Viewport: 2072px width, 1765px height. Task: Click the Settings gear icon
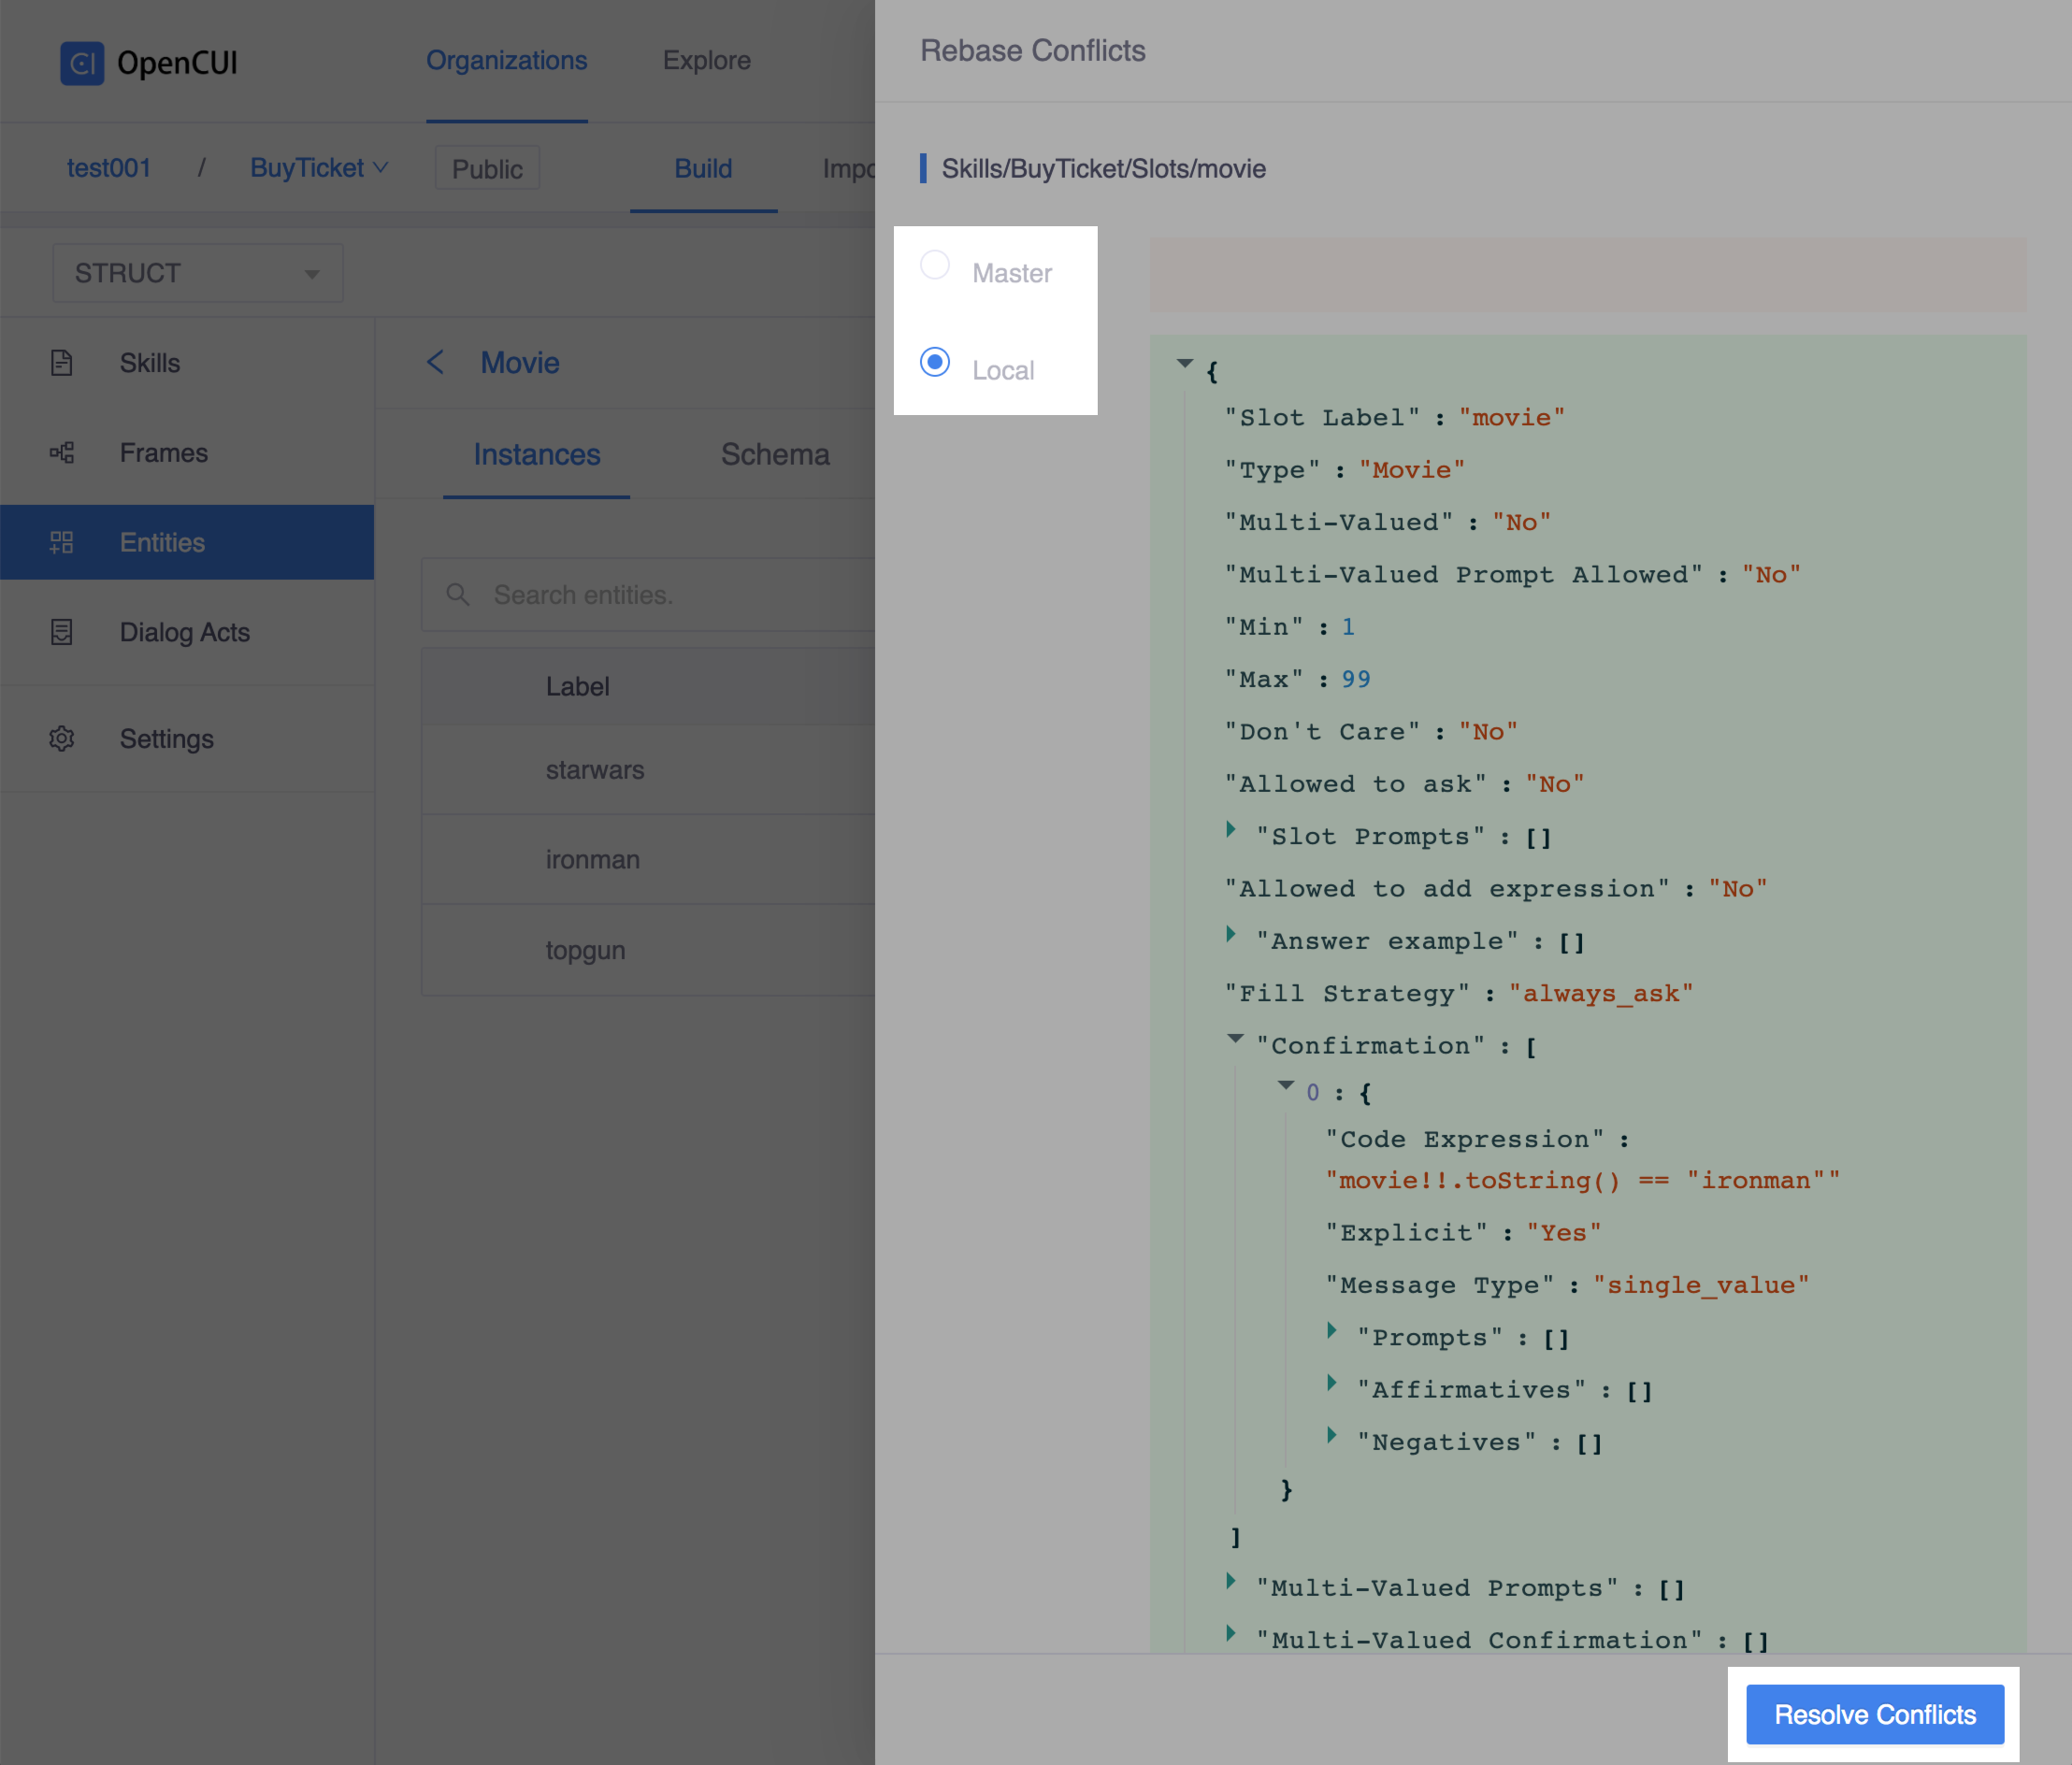tap(62, 739)
